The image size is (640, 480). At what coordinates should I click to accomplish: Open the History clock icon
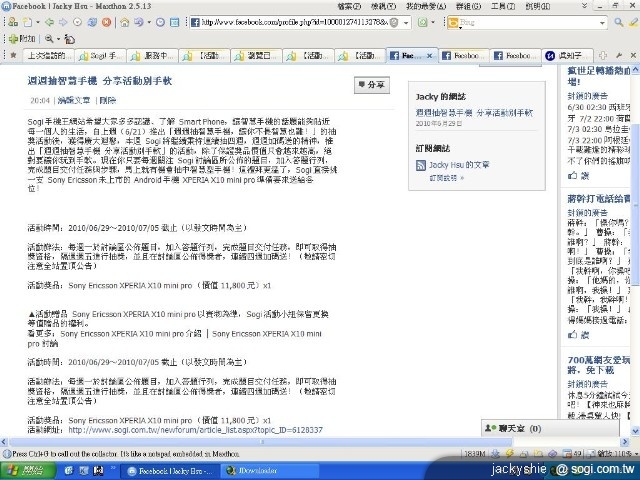pyautogui.click(x=160, y=22)
